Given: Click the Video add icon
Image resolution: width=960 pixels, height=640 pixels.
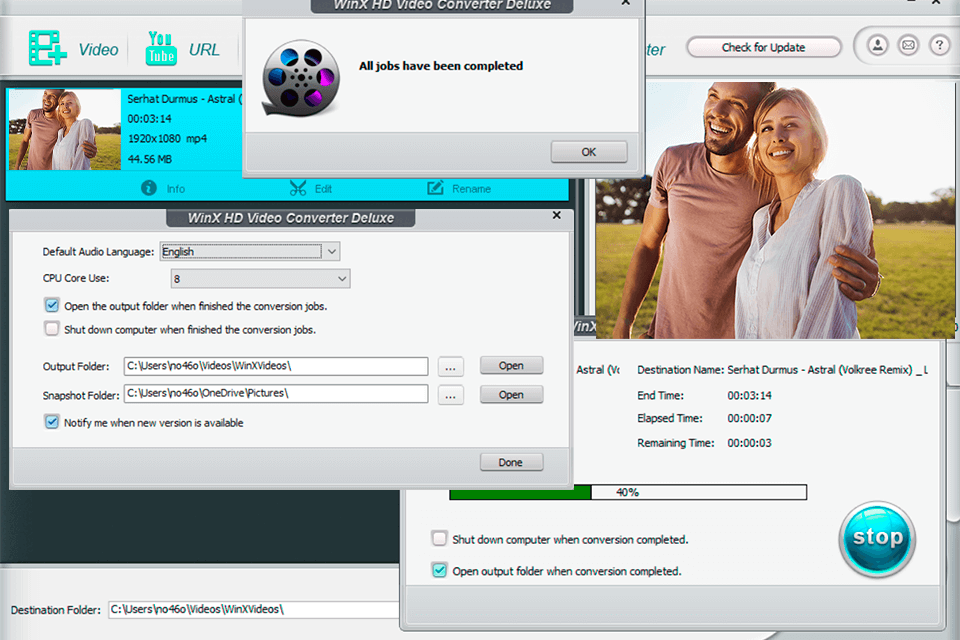Looking at the screenshot, I should coord(48,48).
